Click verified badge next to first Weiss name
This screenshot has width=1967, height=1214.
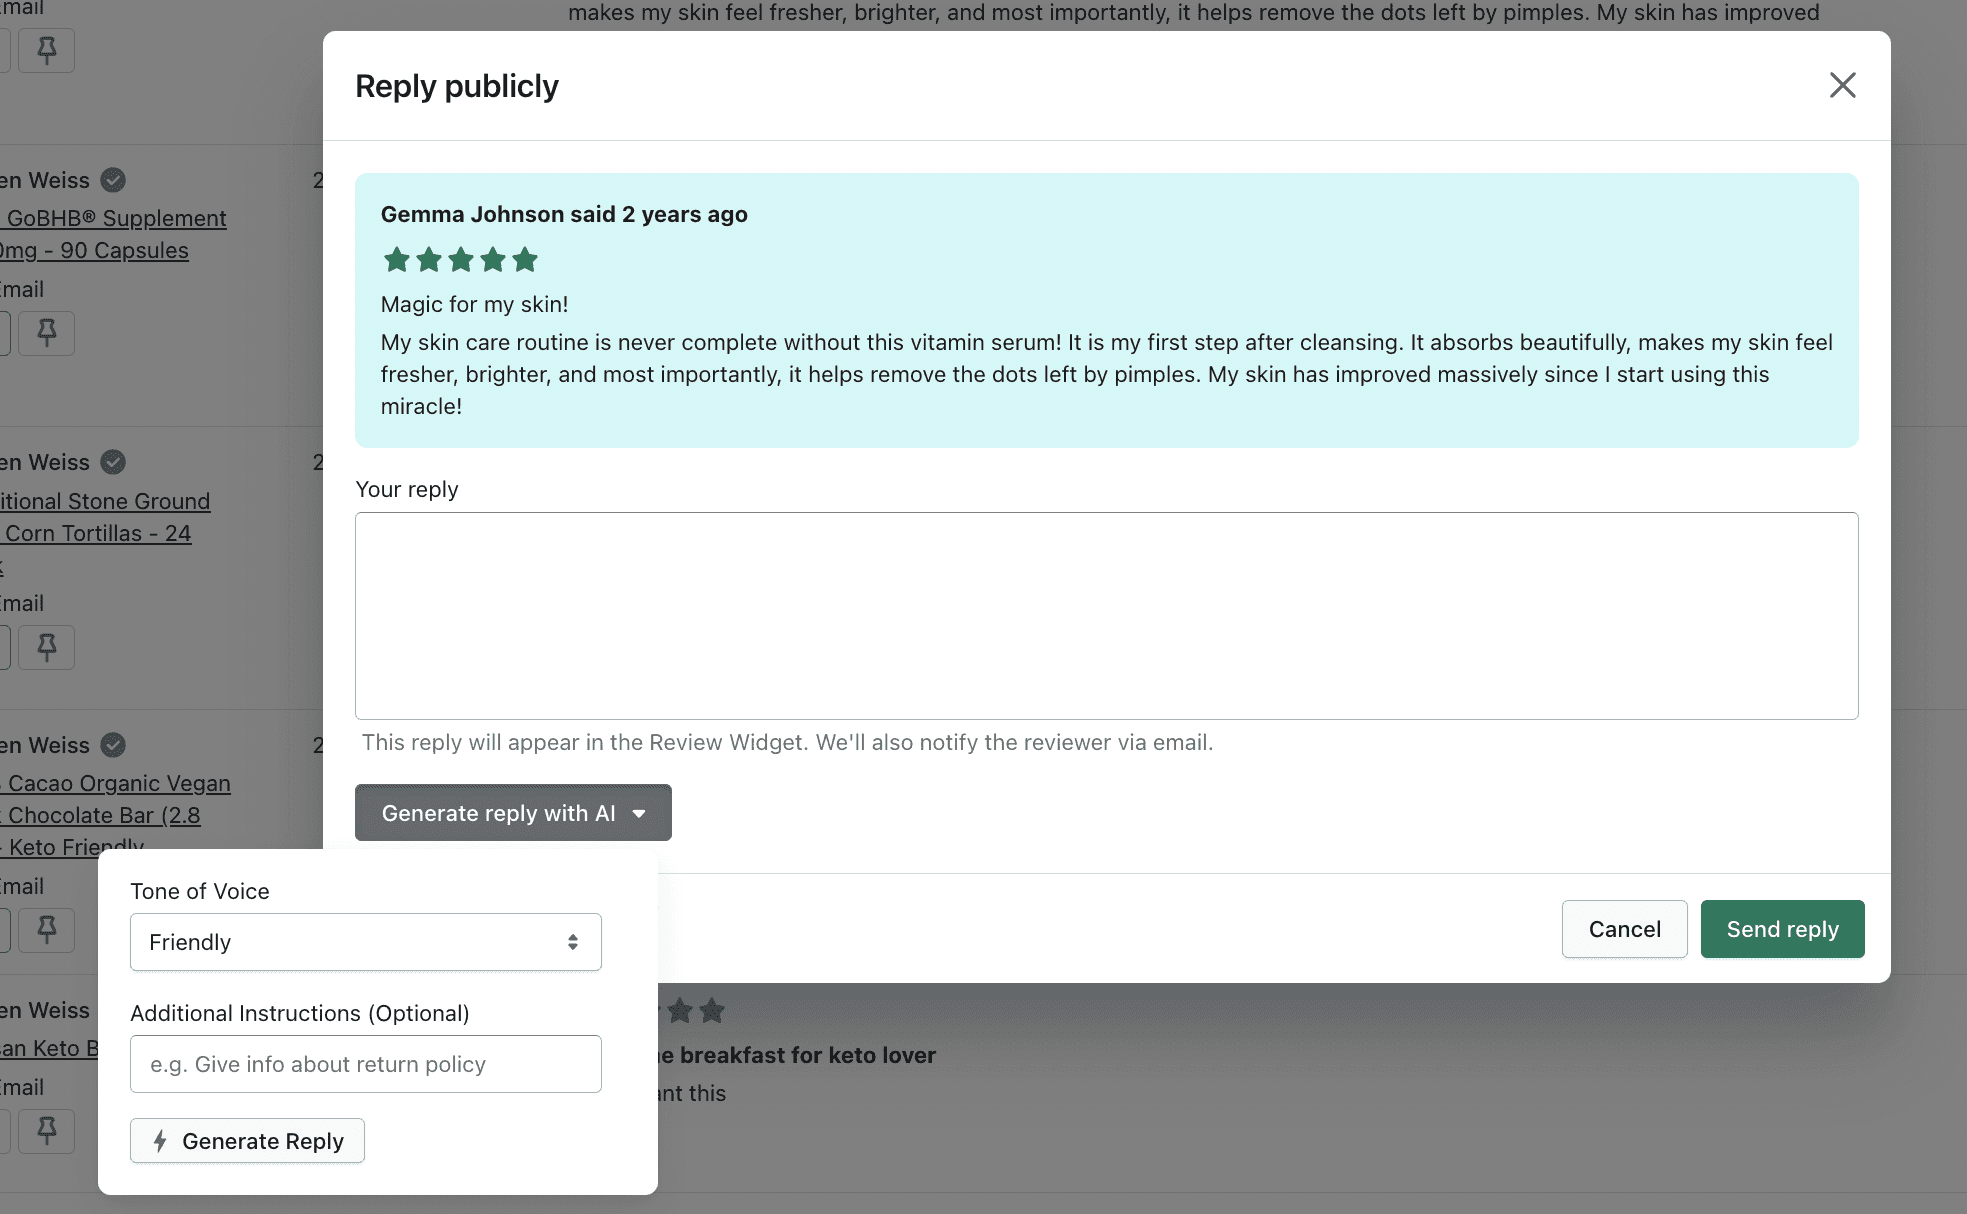click(x=113, y=180)
